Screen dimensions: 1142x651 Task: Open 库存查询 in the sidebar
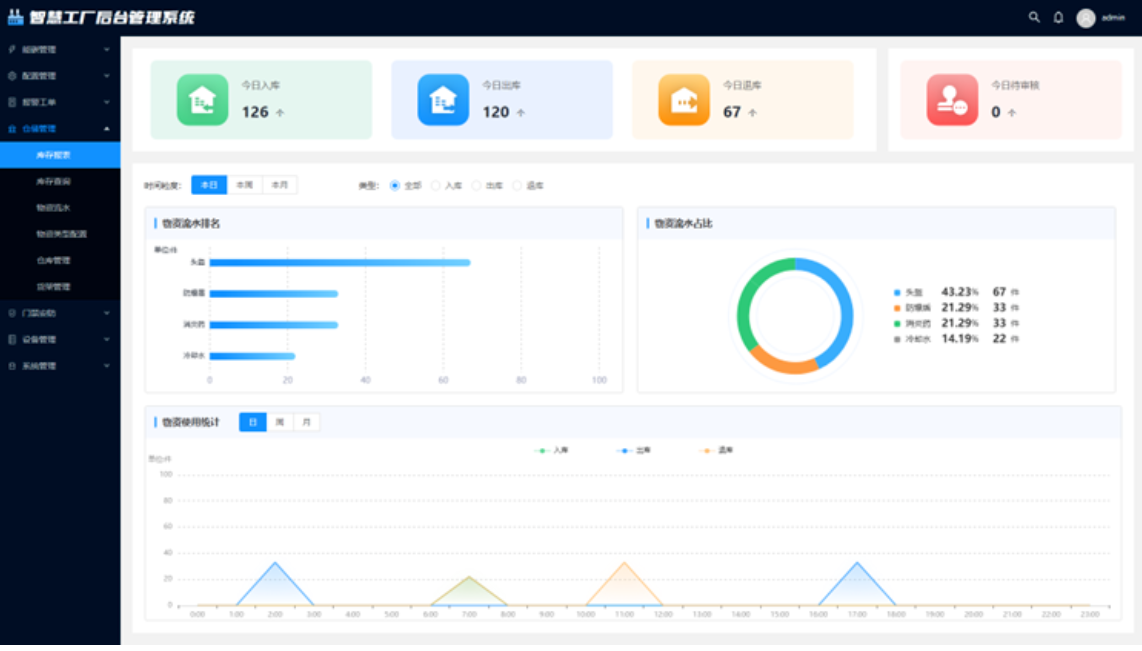tap(54, 182)
